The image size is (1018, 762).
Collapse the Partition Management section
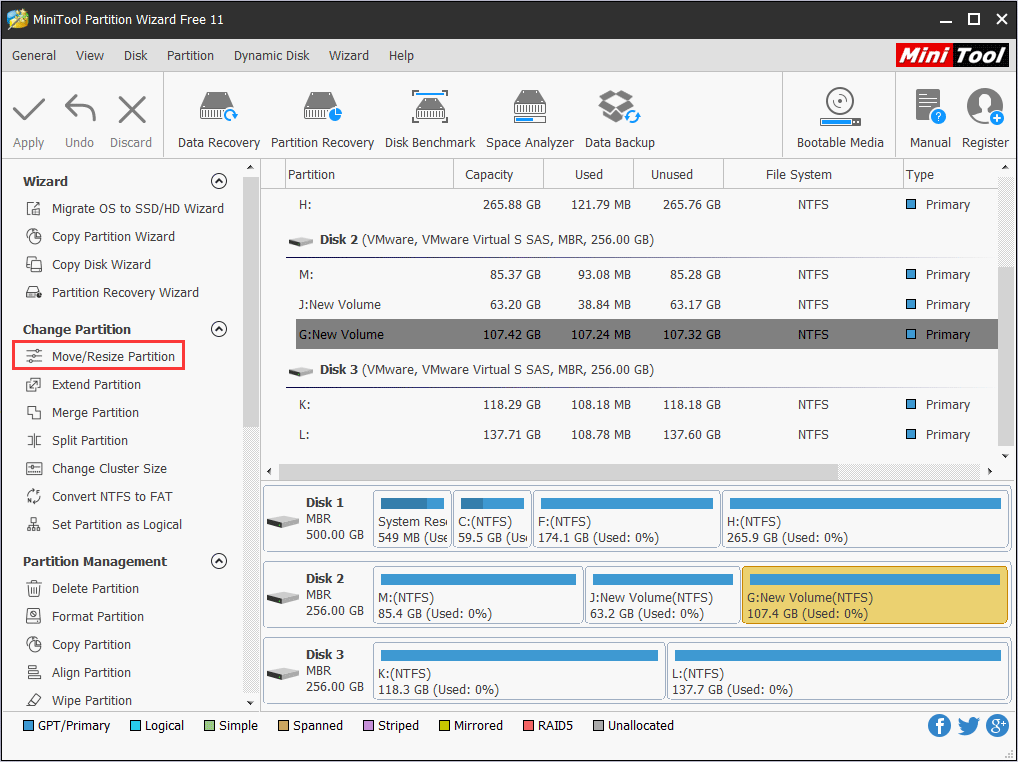[x=219, y=561]
